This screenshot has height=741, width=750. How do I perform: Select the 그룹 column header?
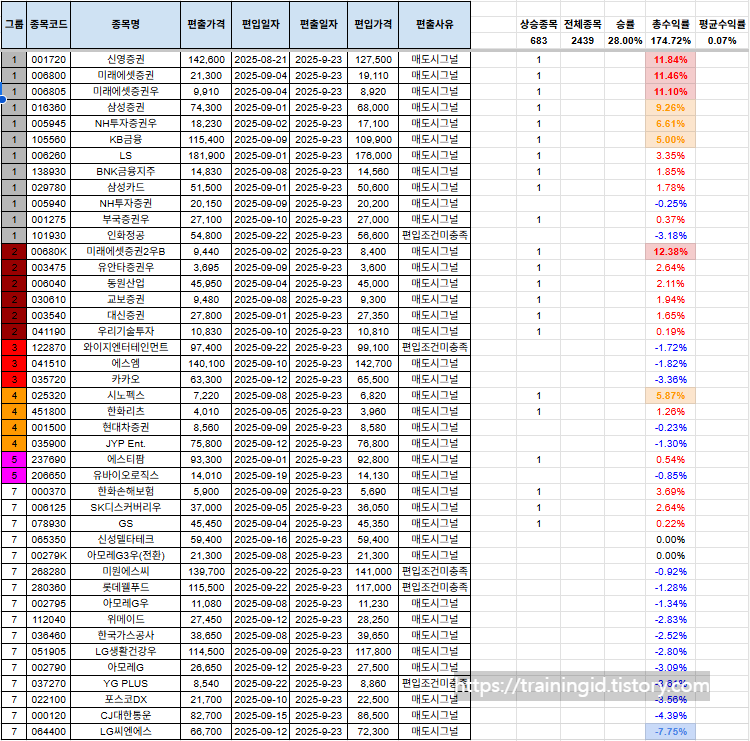(x=14, y=24)
